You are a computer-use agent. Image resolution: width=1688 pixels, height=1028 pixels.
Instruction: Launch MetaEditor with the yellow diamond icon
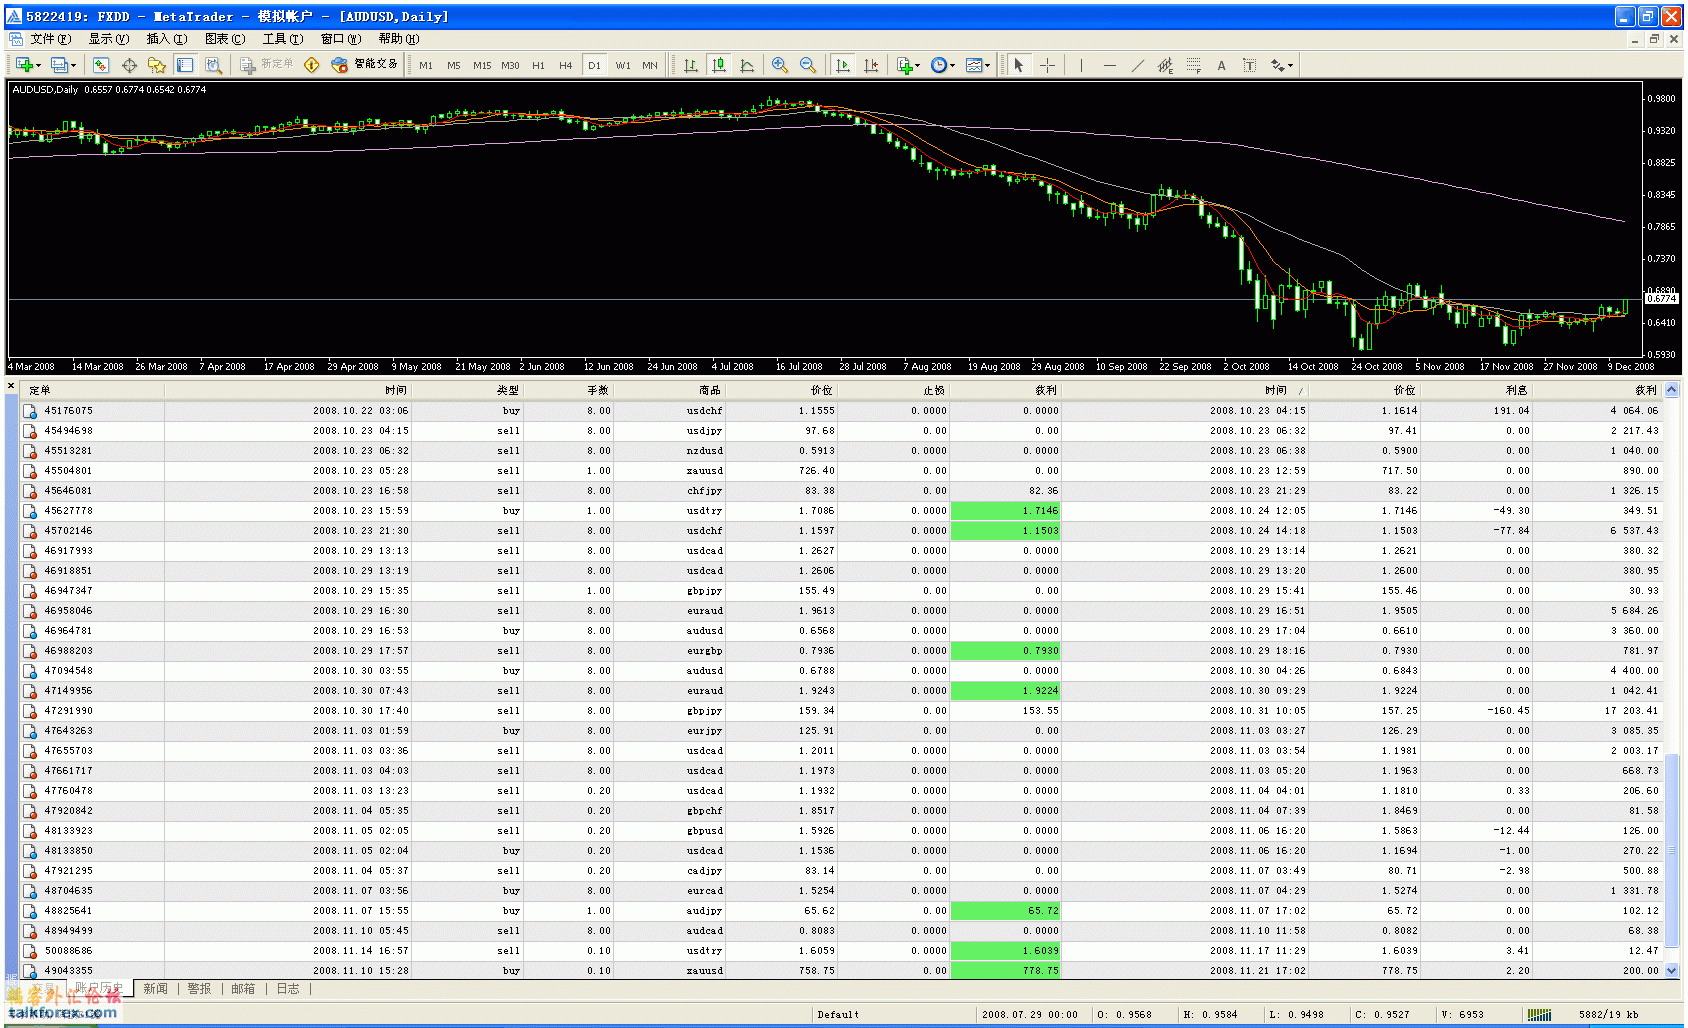pyautogui.click(x=312, y=65)
